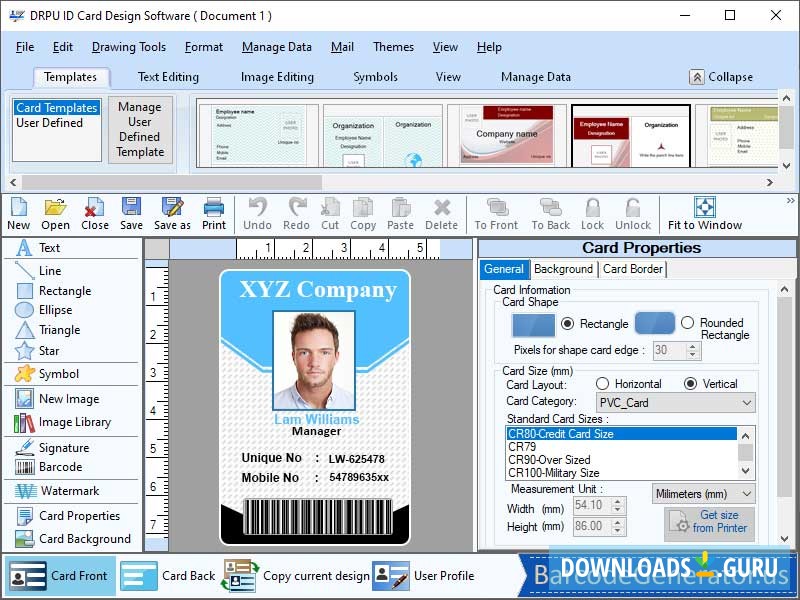Collapse the ribbon panel
The height and width of the screenshot is (600, 800).
pos(722,76)
